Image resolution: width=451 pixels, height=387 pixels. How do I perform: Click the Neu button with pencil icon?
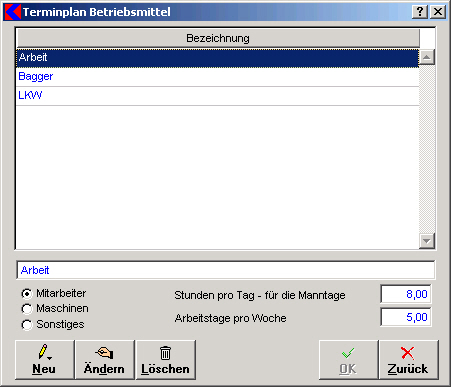[44, 360]
